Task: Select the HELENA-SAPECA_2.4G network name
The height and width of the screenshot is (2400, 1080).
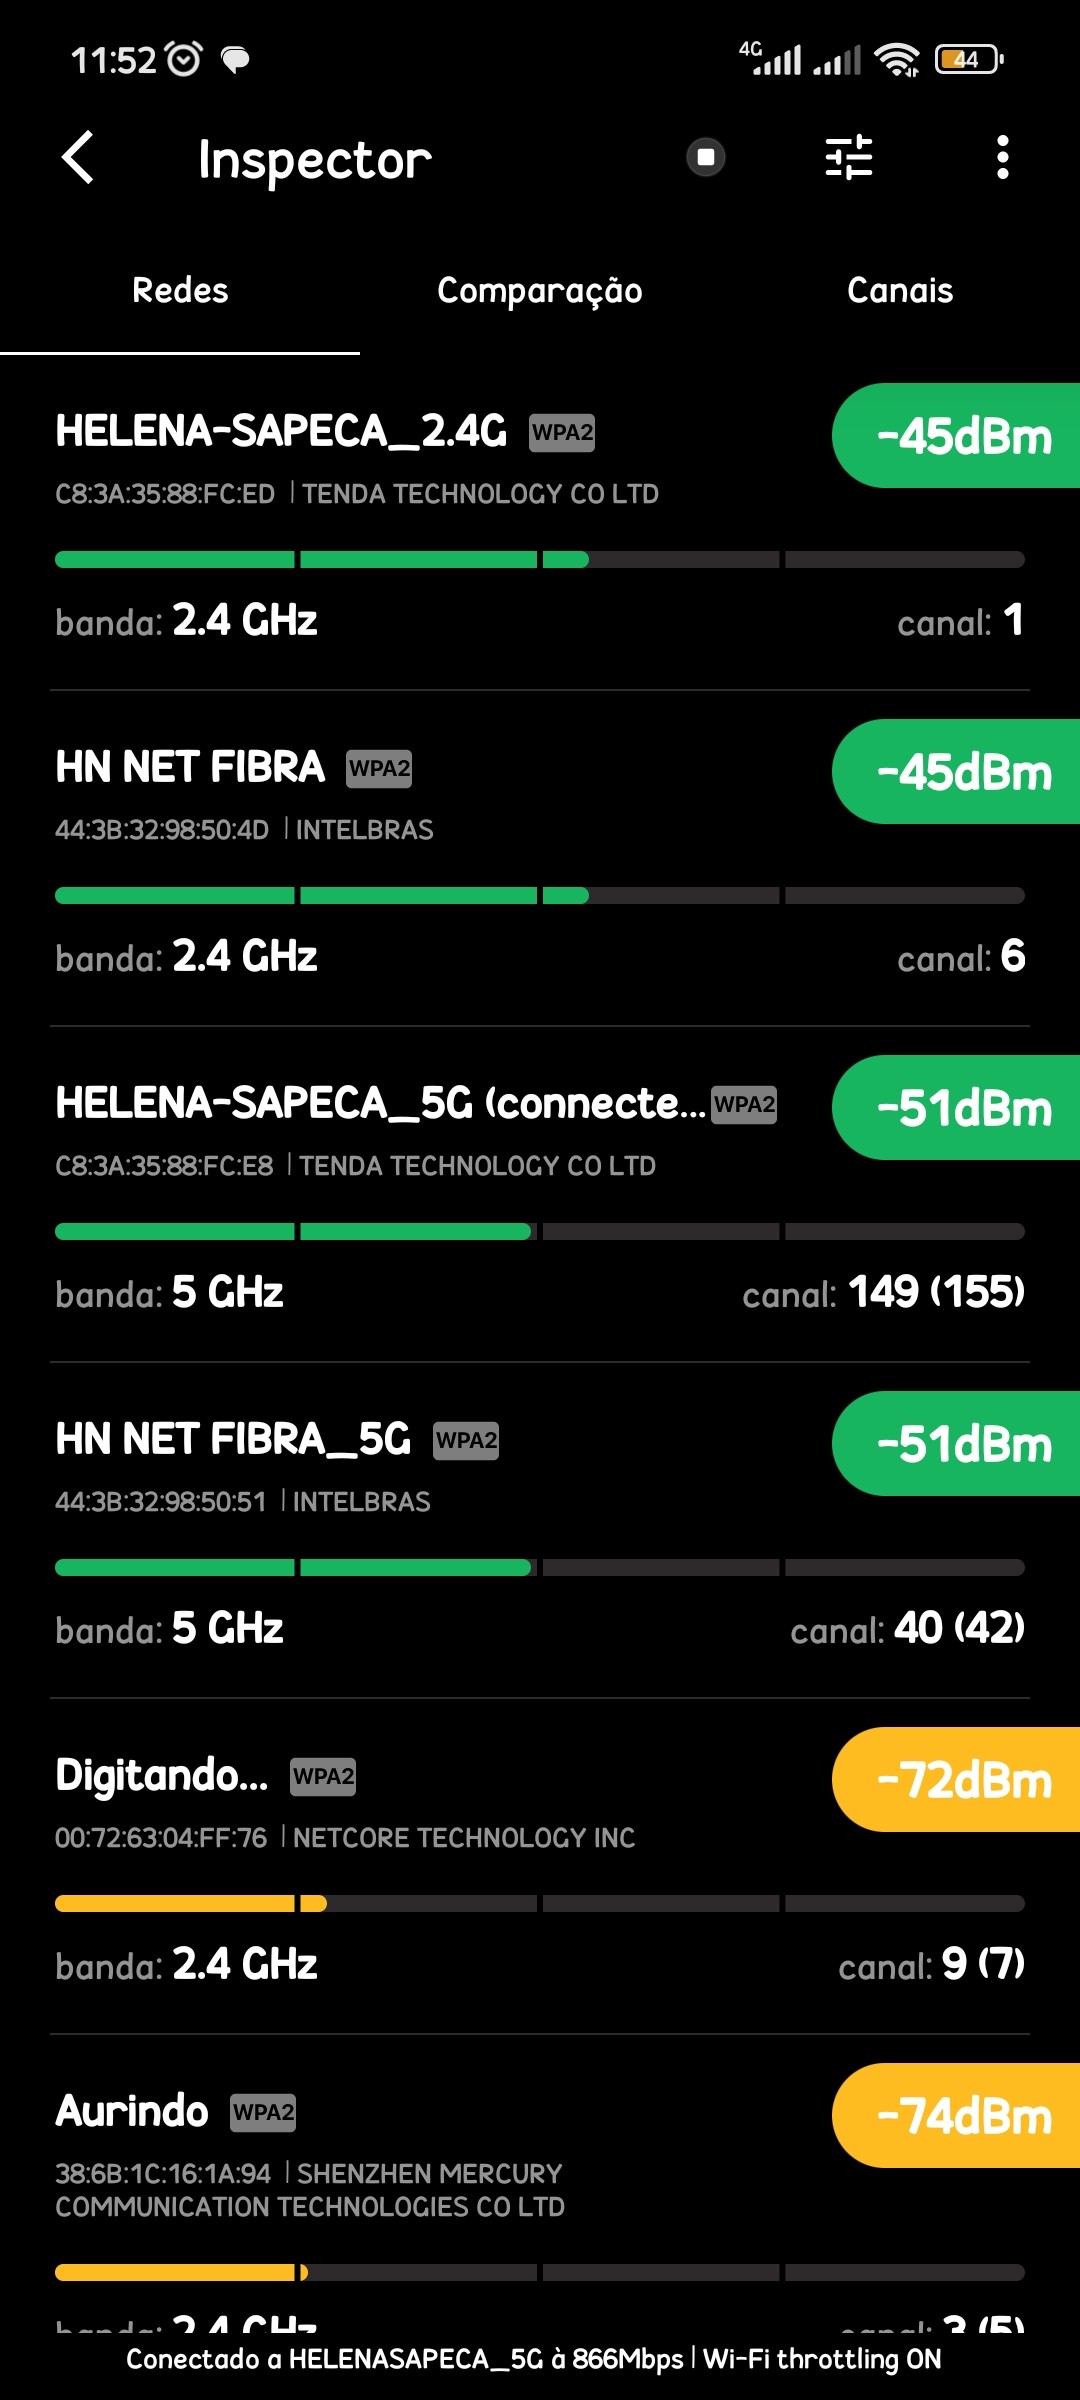Action: click(x=281, y=432)
